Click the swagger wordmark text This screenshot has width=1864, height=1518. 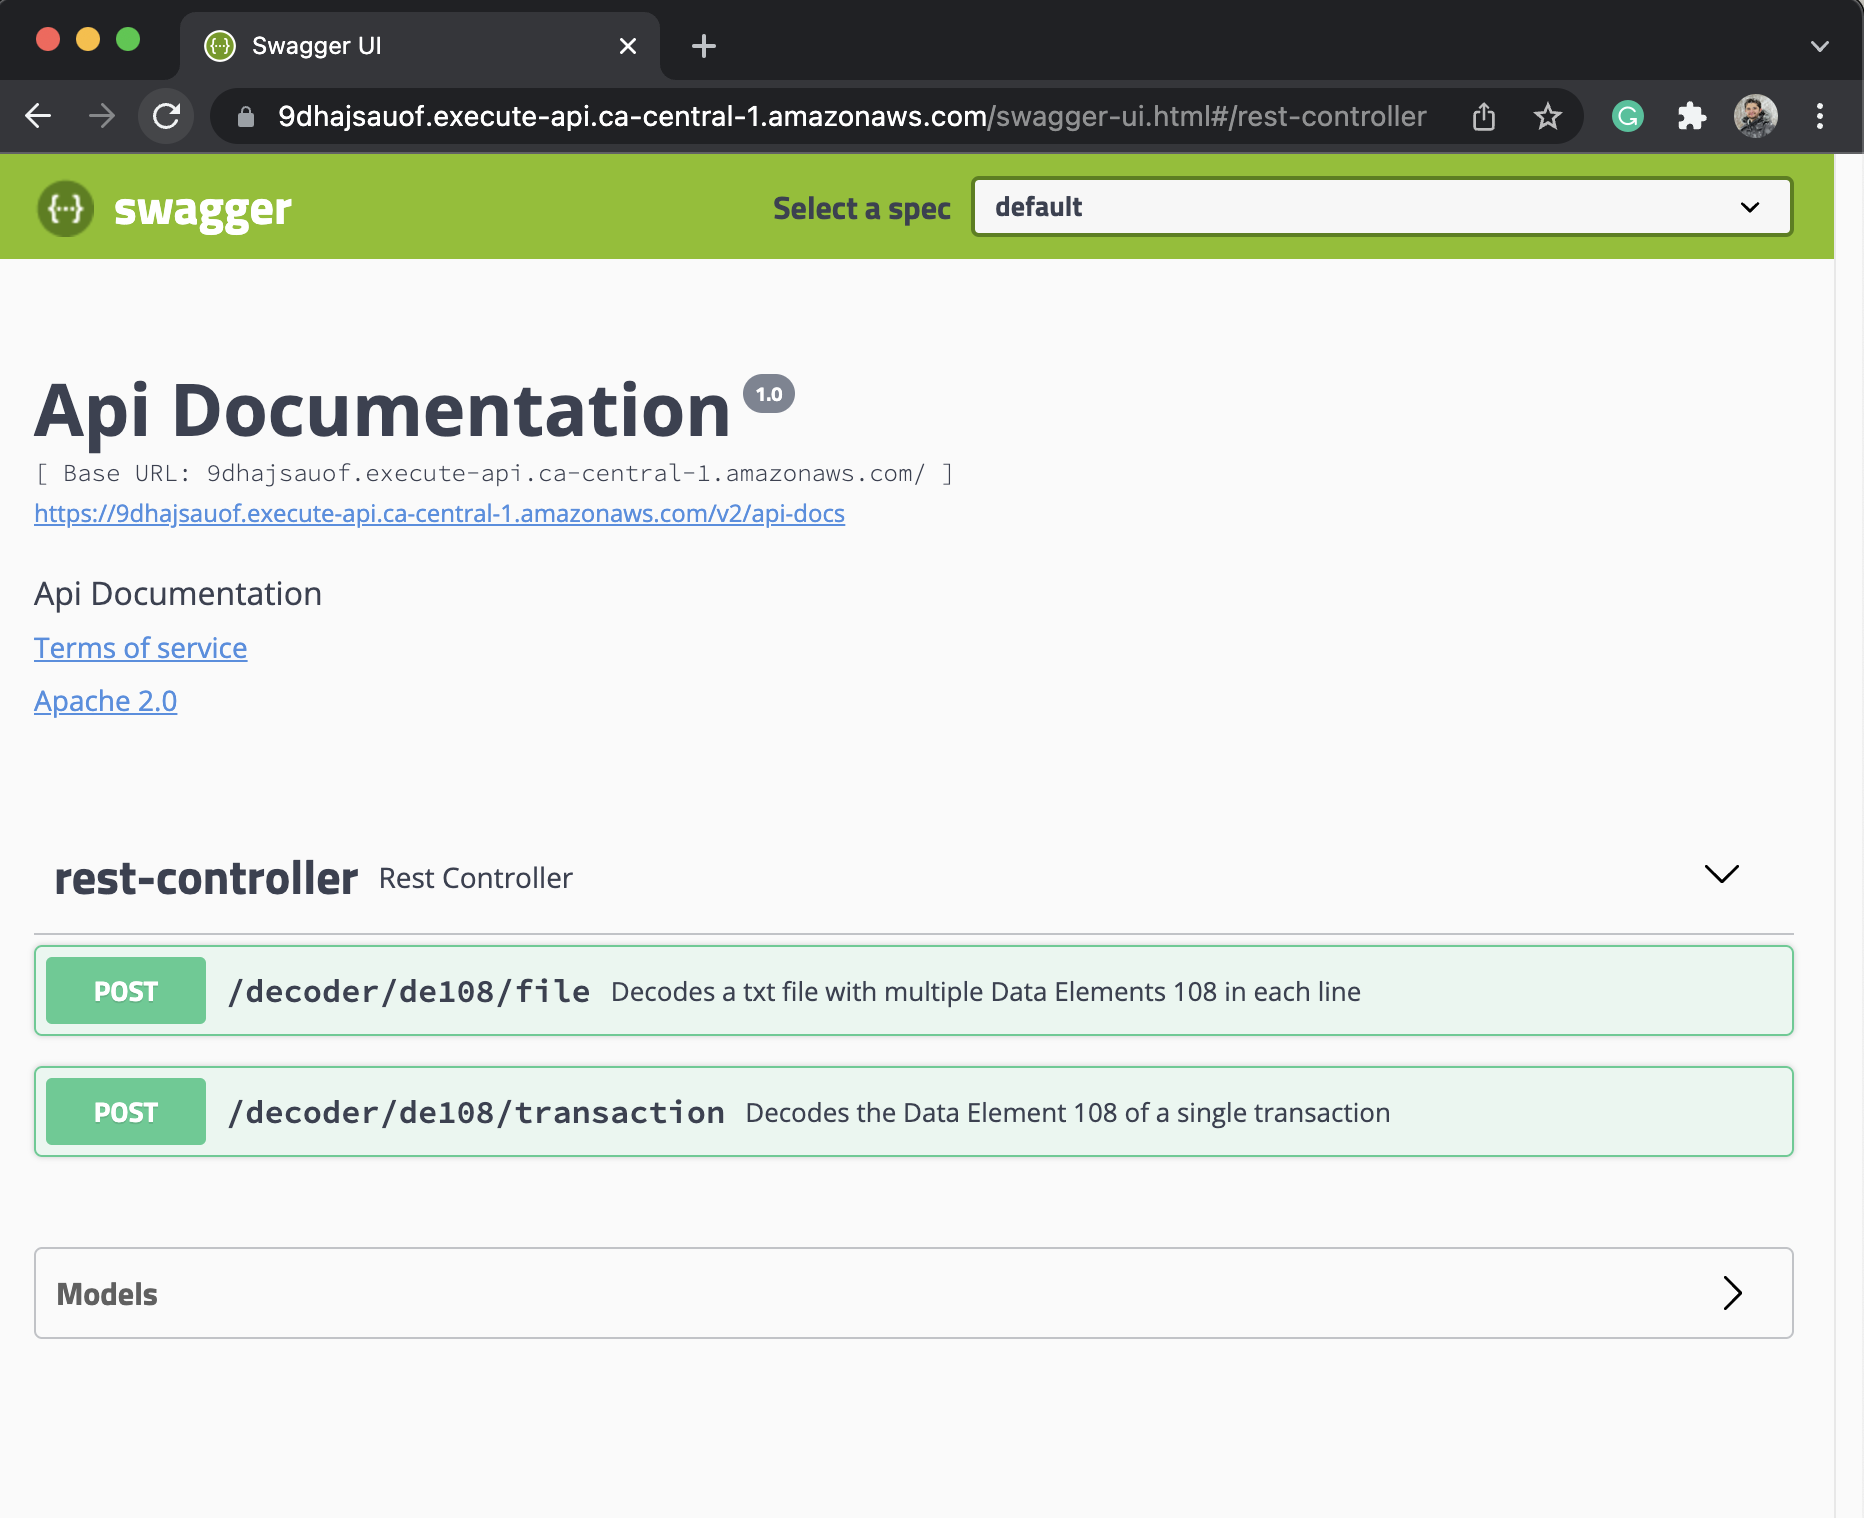coord(203,209)
